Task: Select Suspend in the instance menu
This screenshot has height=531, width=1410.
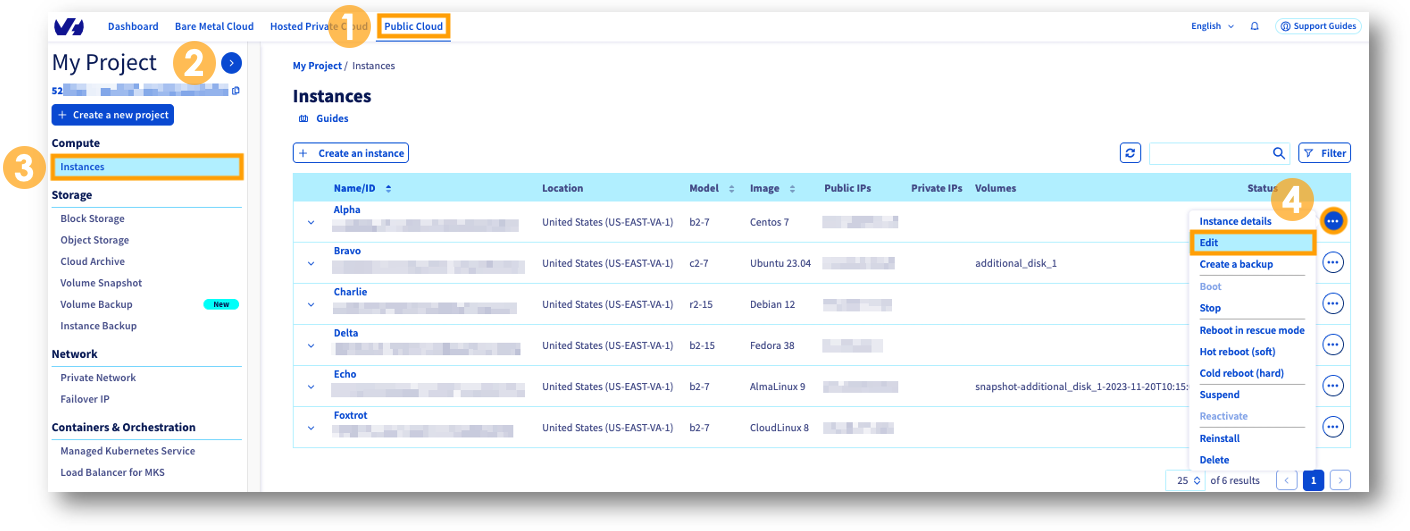Action: [1219, 395]
